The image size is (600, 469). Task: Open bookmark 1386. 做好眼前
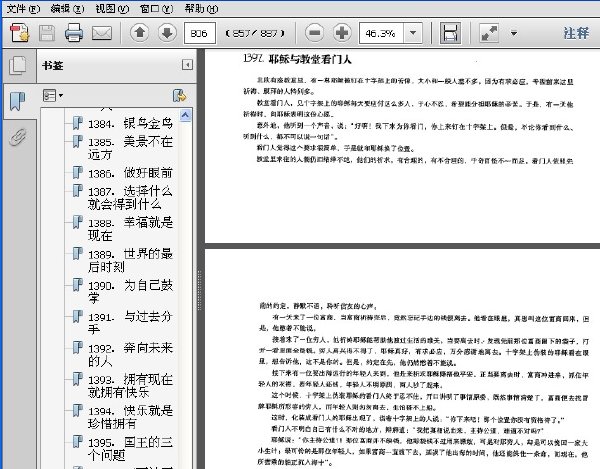130,173
